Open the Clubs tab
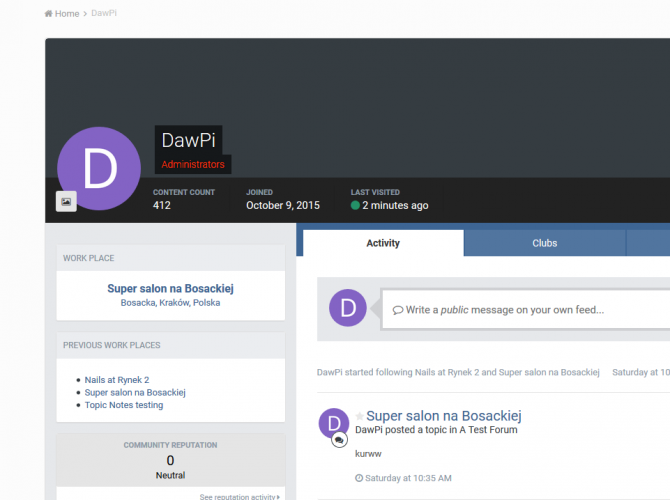The image size is (670, 500). pyautogui.click(x=544, y=243)
